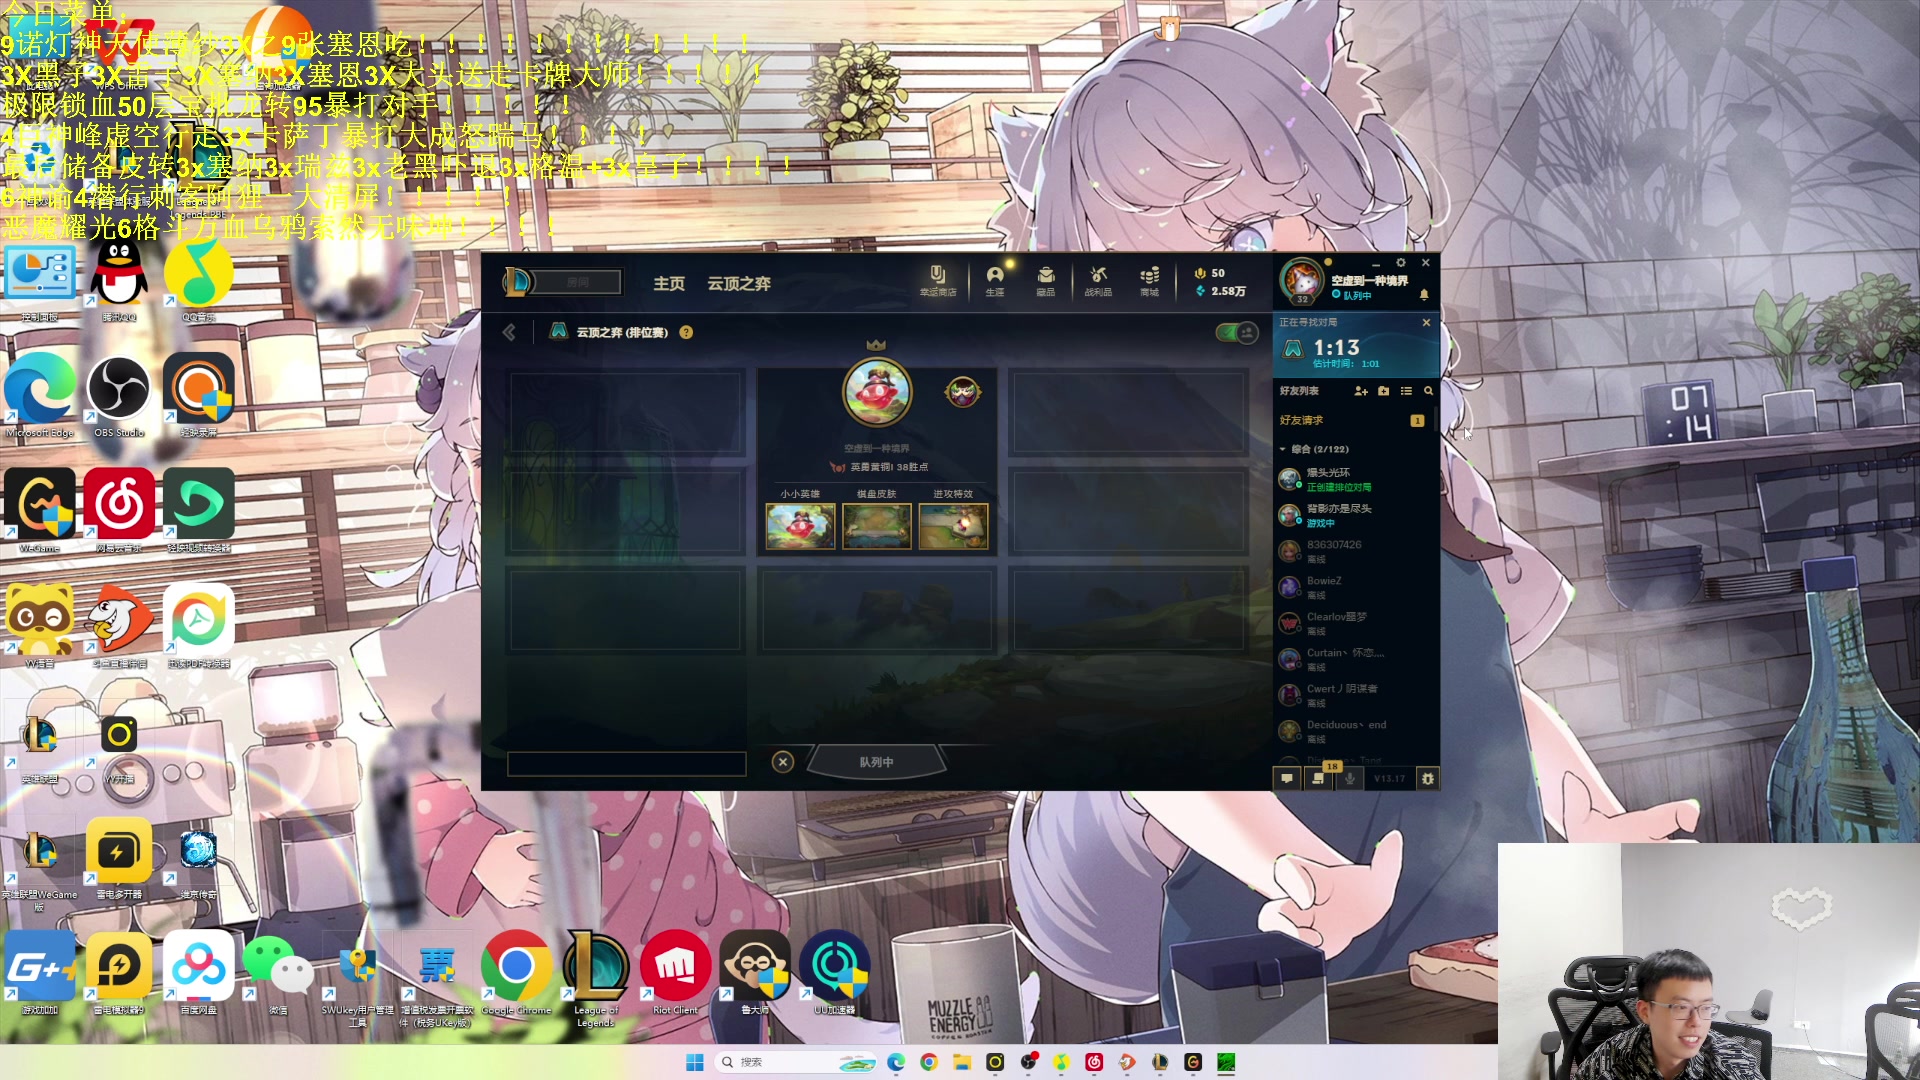Image resolution: width=1920 pixels, height=1080 pixels.
Task: Open the 幸运商店 lucky shop icon
Action: click(938, 281)
